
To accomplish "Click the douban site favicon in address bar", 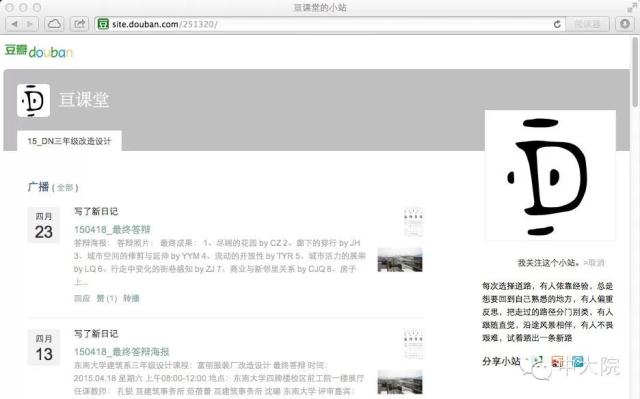I will 103,24.
